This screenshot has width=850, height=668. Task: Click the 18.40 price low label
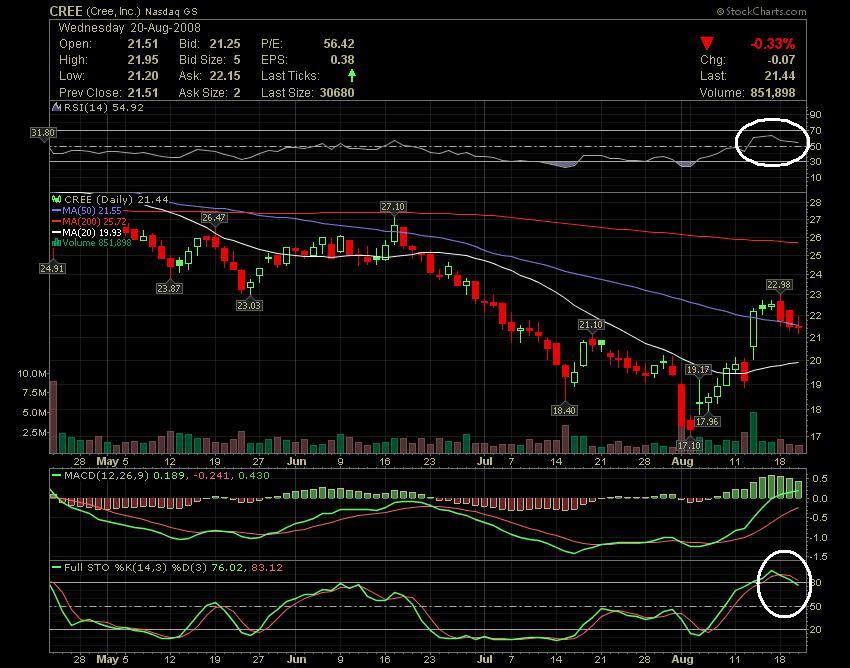coord(564,410)
